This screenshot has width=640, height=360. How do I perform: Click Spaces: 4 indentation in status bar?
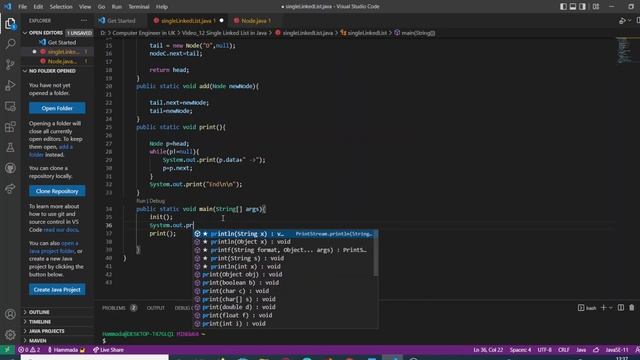[x=520, y=350]
